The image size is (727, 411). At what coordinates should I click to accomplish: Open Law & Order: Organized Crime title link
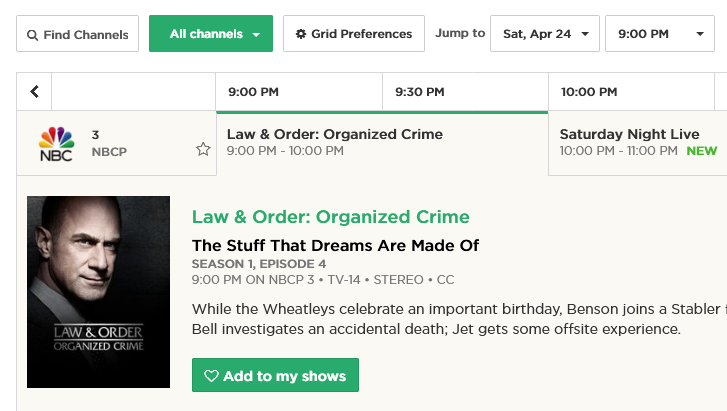(330, 217)
